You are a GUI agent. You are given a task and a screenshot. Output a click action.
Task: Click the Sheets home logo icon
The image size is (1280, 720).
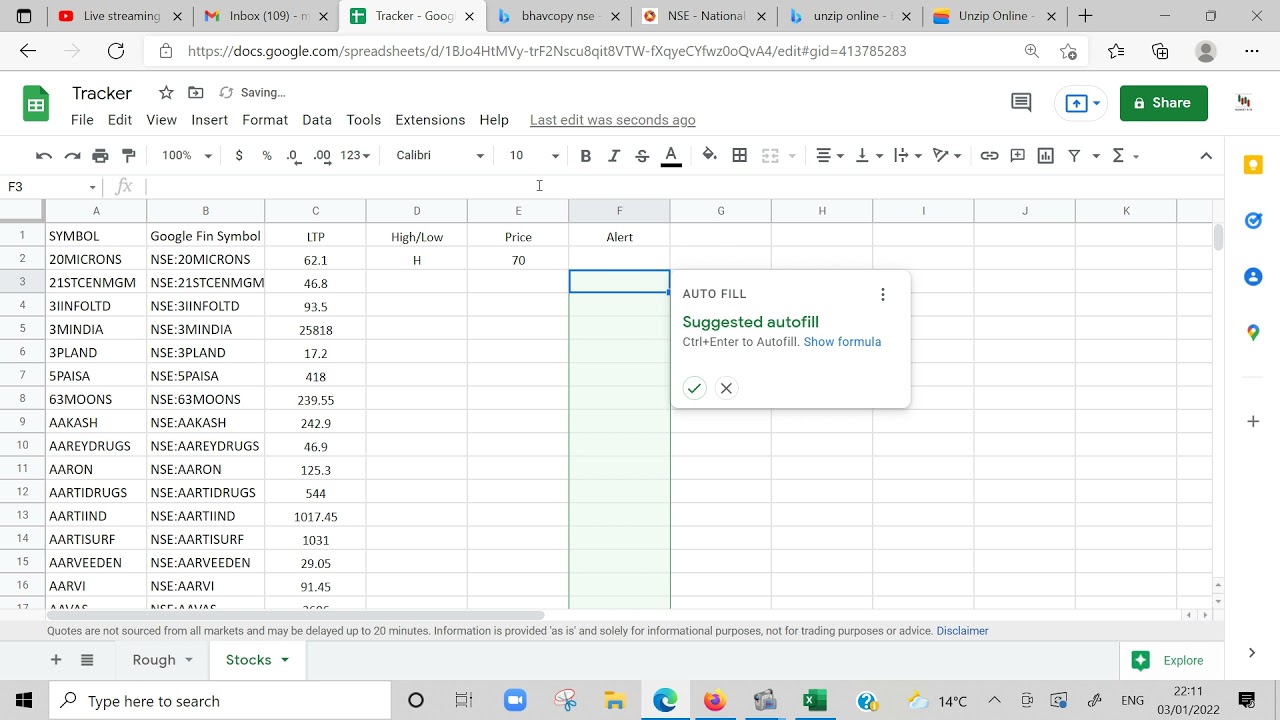[36, 104]
